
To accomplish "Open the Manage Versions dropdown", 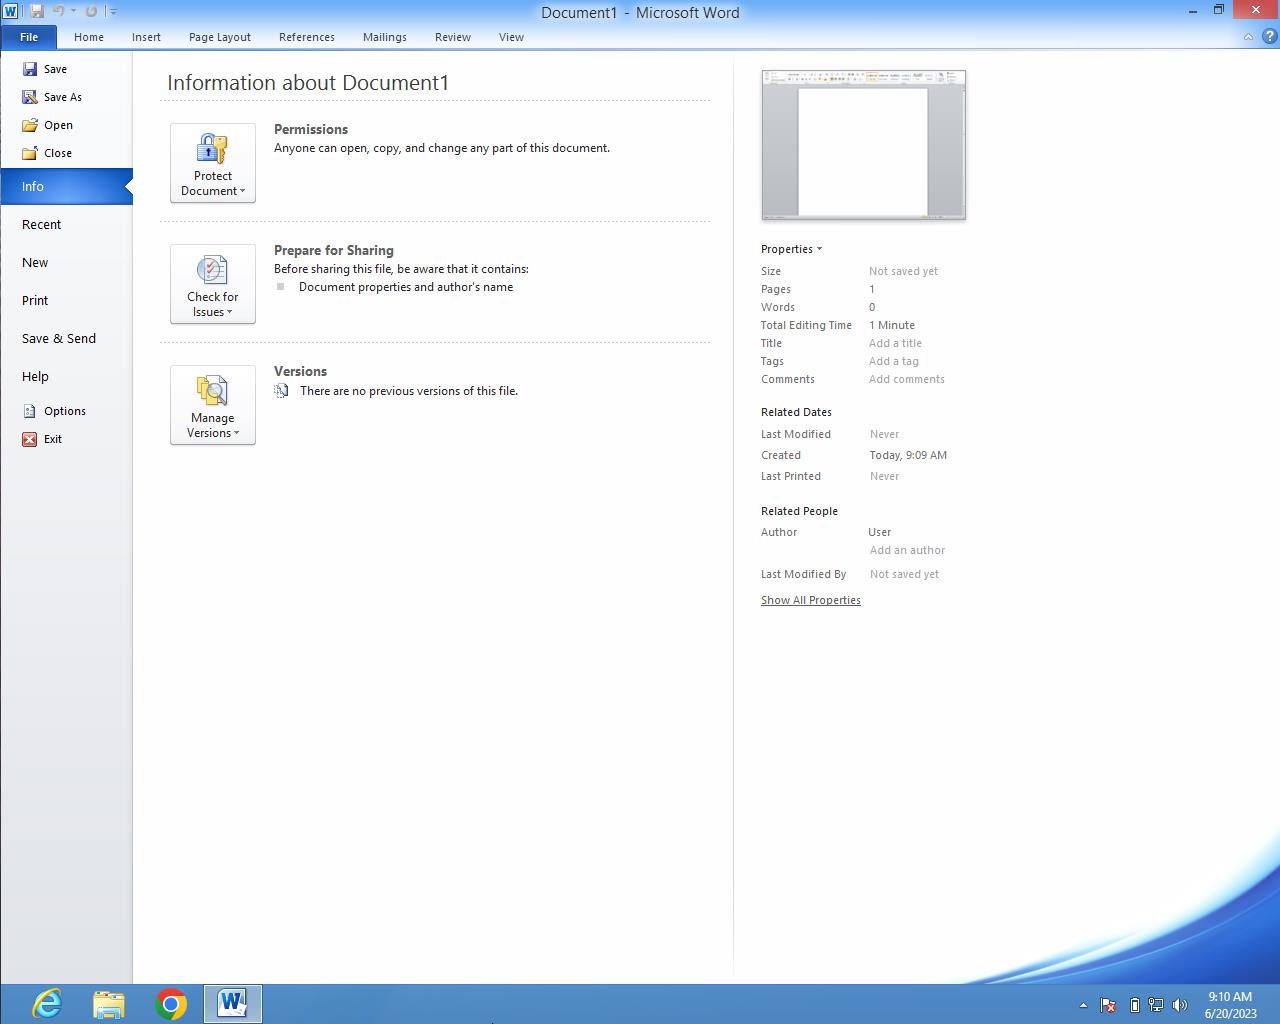I will (213, 405).
